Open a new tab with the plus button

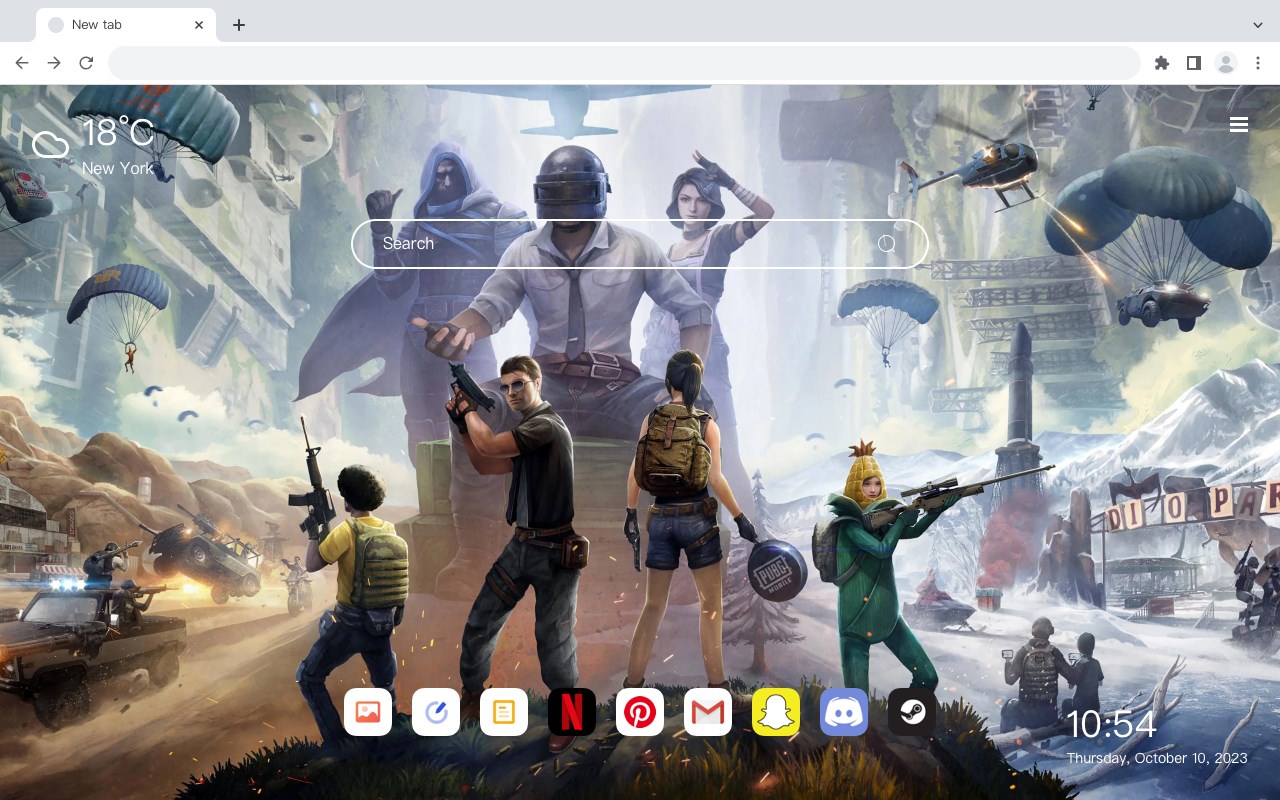click(238, 25)
